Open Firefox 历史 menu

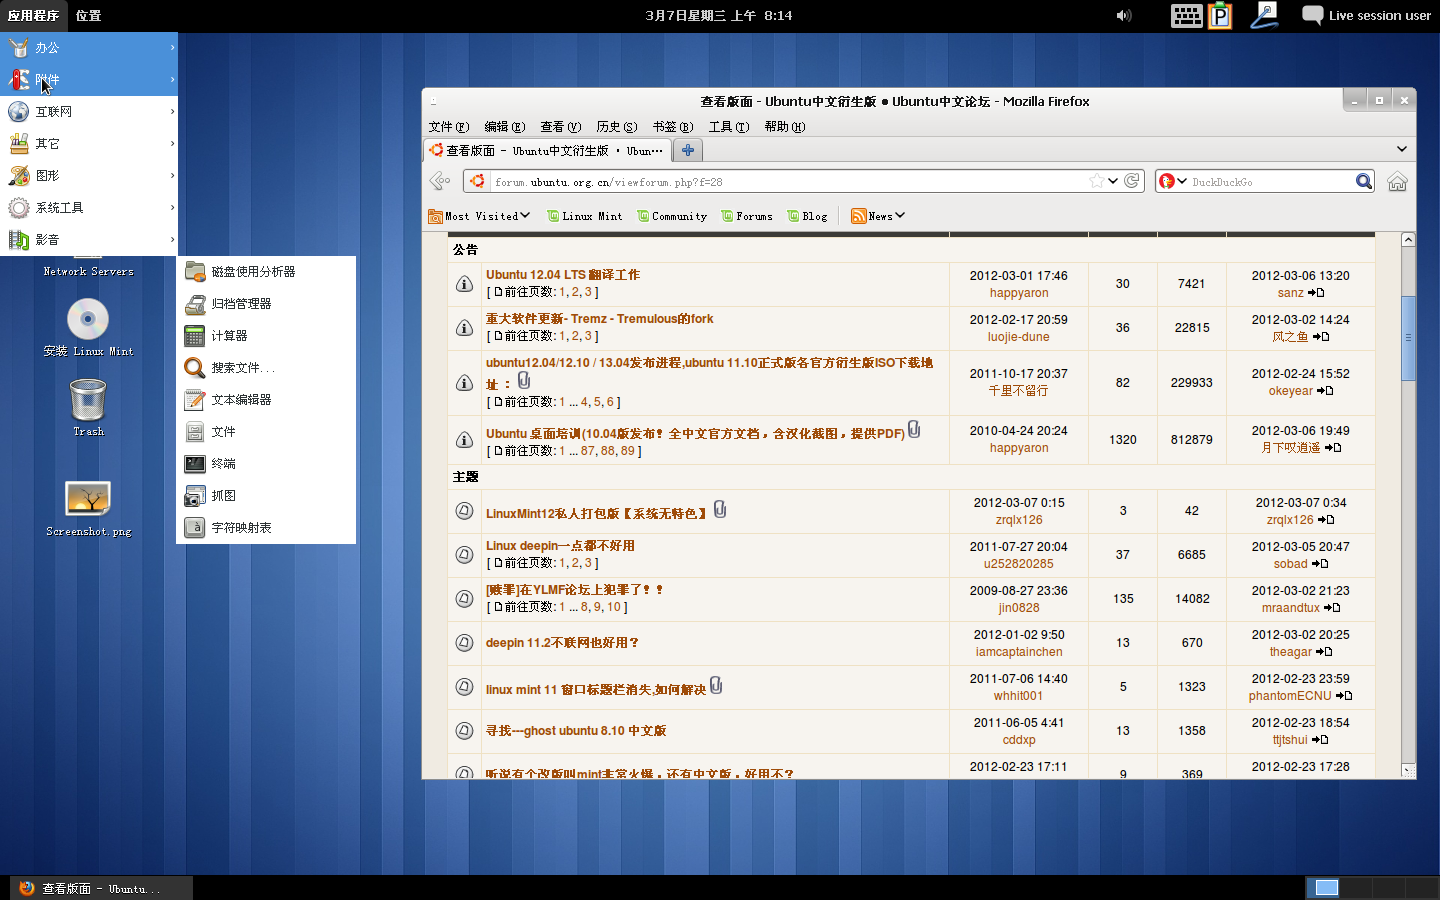click(x=616, y=127)
